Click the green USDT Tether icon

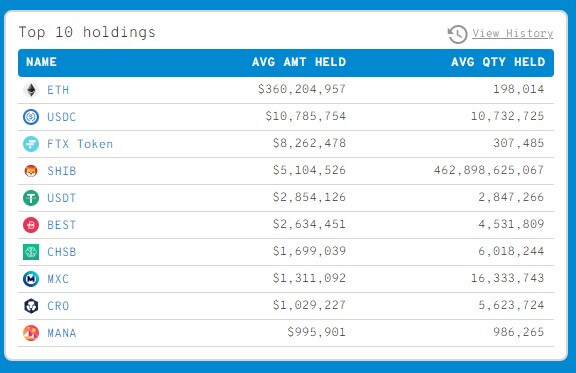[x=31, y=198]
